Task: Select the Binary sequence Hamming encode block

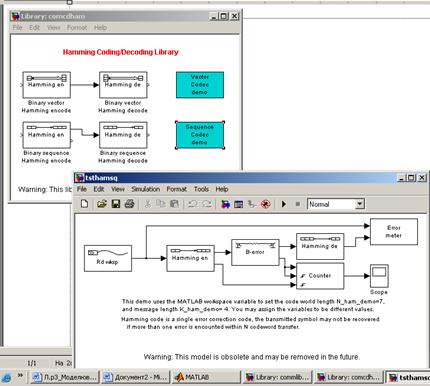Action: click(x=46, y=135)
